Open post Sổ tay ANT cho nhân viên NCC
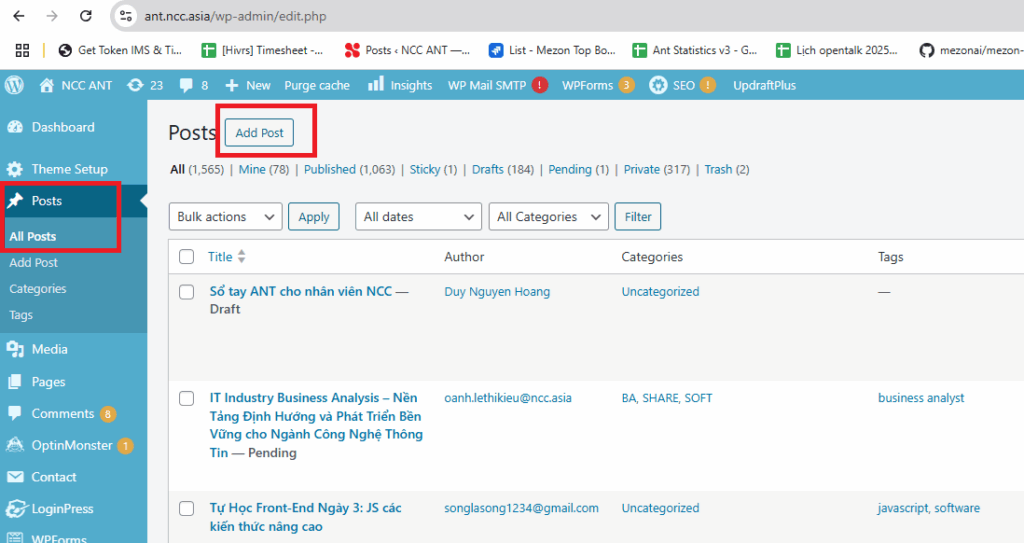1024x543 pixels. coord(300,291)
